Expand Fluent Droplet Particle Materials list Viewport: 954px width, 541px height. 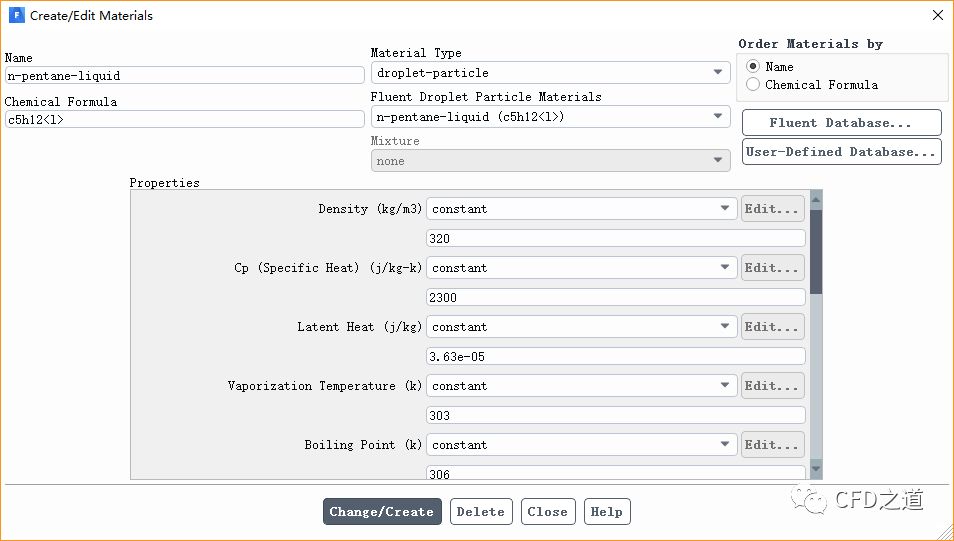550,117
